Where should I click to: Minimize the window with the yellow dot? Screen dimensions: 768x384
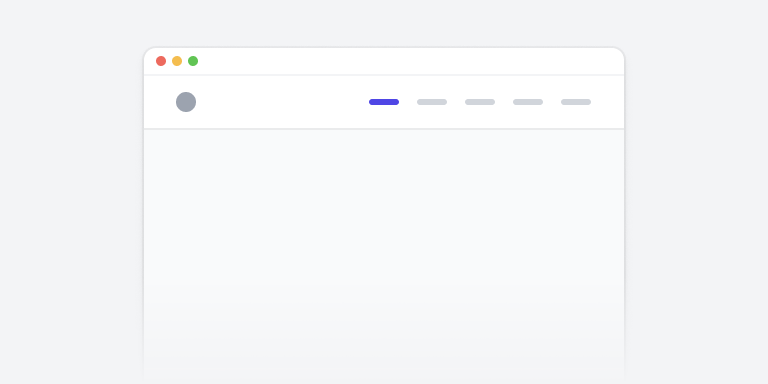click(x=177, y=61)
